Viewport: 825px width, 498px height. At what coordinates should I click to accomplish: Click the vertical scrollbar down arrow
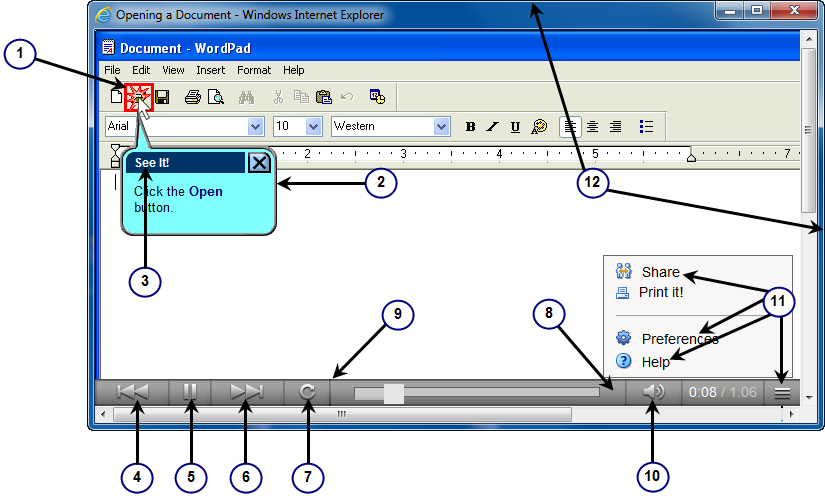[x=809, y=398]
